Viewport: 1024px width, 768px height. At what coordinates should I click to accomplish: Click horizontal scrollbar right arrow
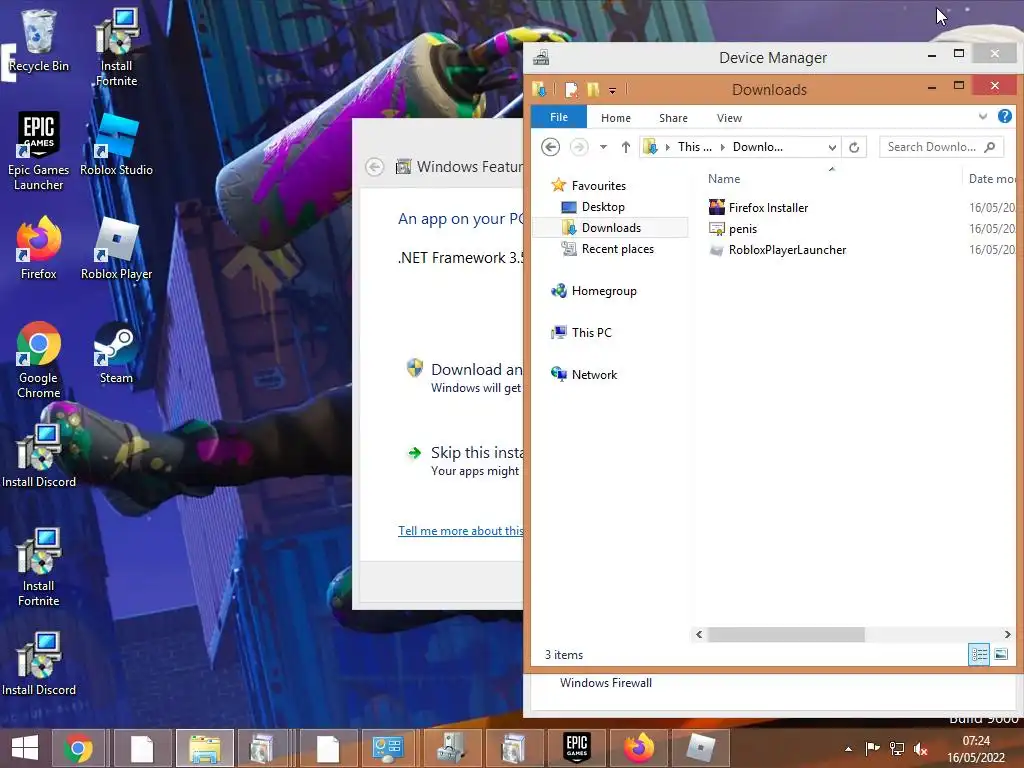click(1007, 634)
